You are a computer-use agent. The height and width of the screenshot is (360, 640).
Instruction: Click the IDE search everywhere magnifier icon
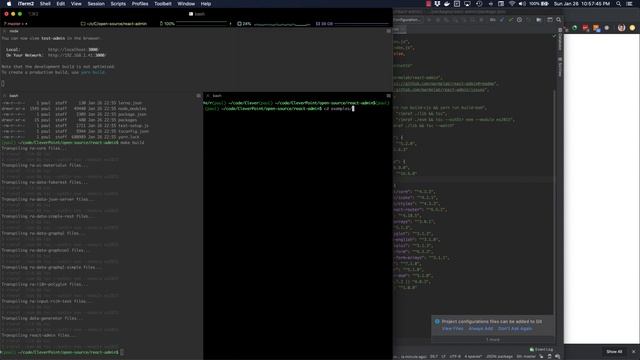click(558, 20)
